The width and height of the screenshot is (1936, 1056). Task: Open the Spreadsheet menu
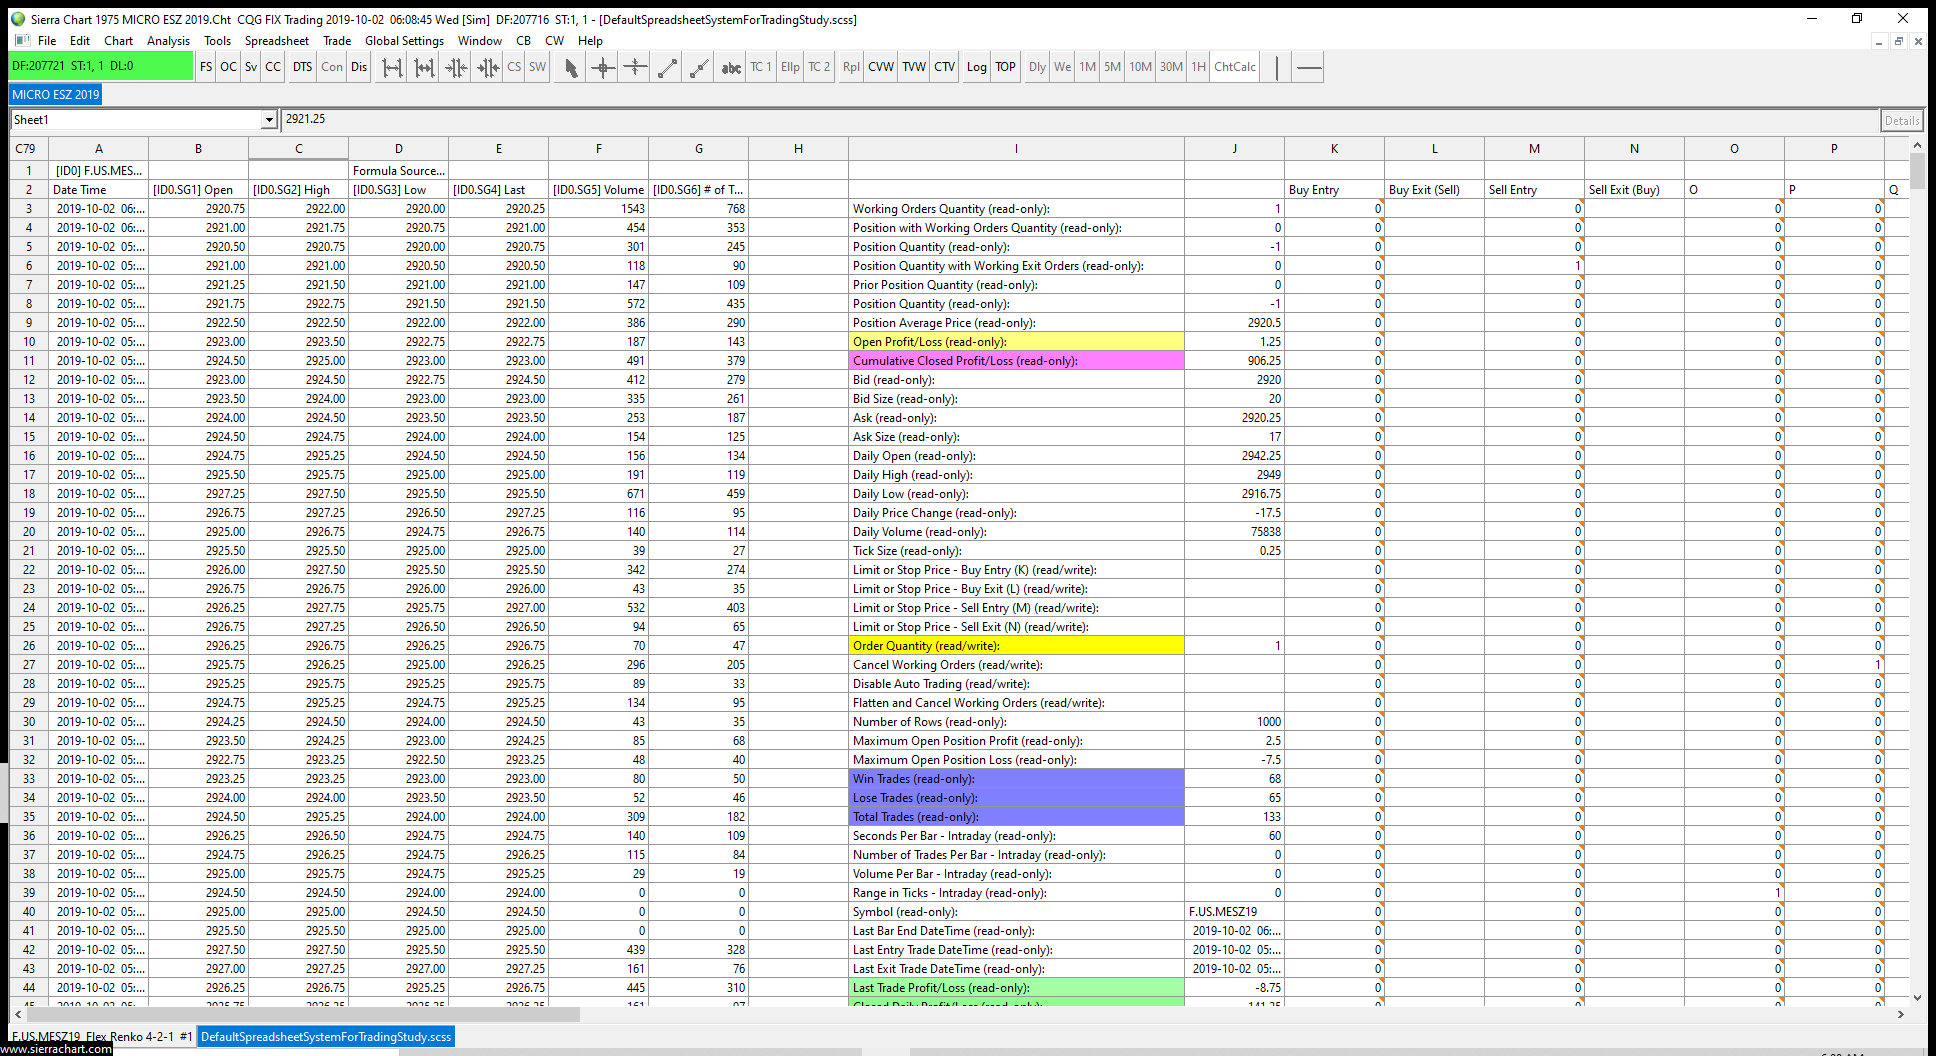[277, 41]
